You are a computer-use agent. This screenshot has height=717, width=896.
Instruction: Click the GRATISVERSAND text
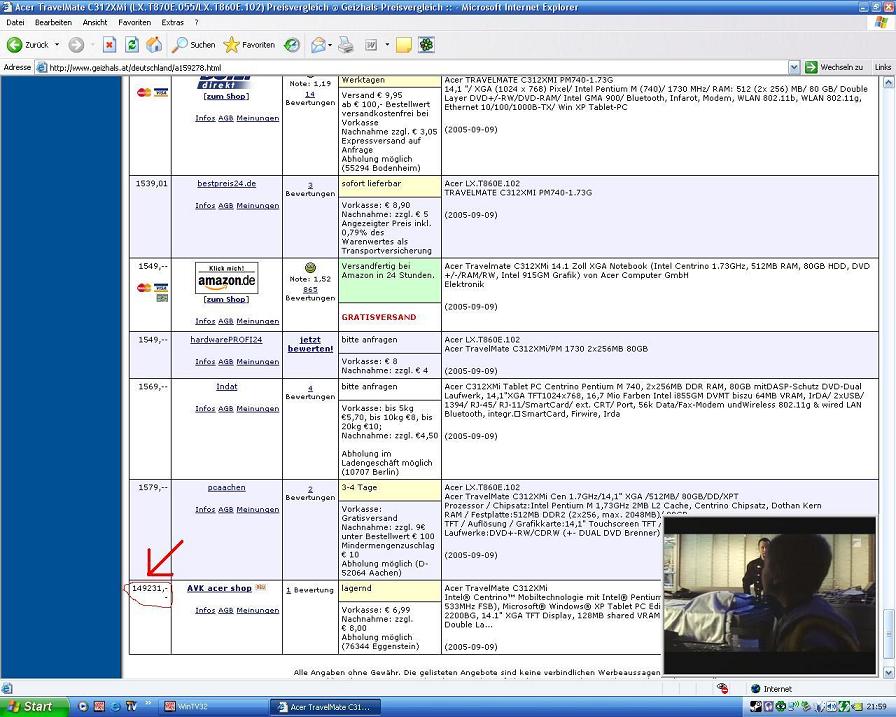379,317
